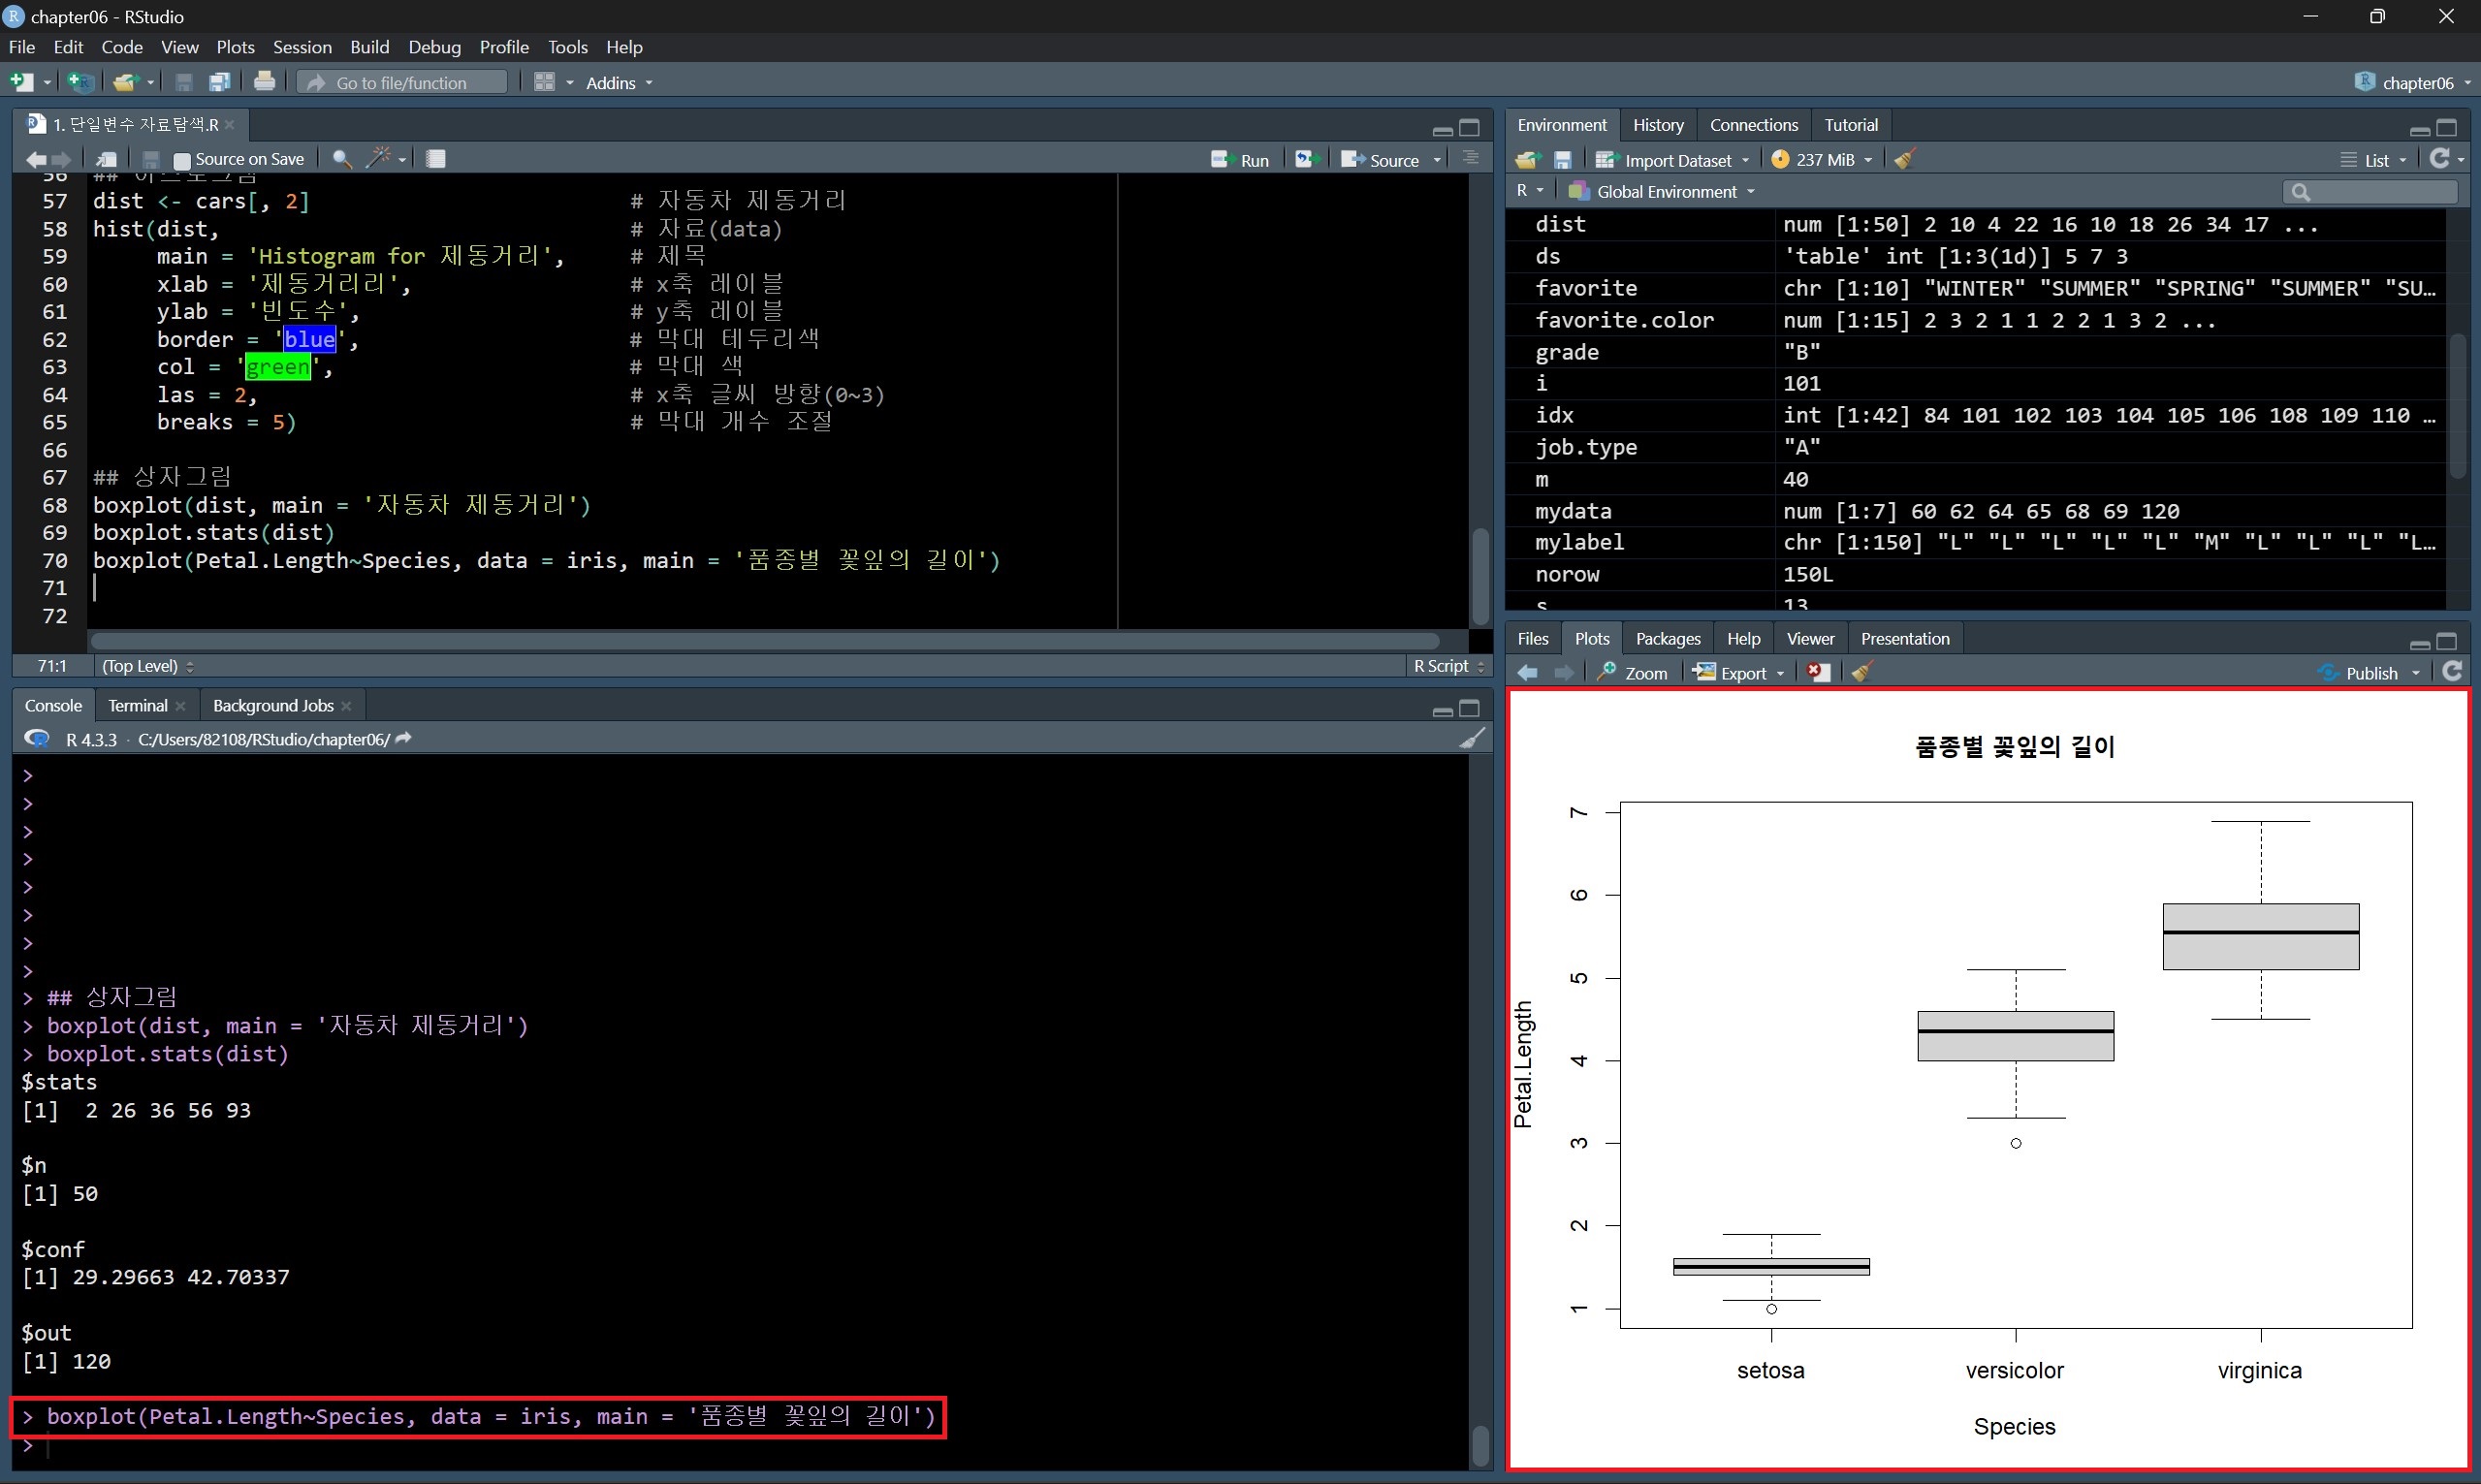The height and width of the screenshot is (1484, 2481).
Task: Enable the Source on Save checkbox
Action: [x=182, y=160]
